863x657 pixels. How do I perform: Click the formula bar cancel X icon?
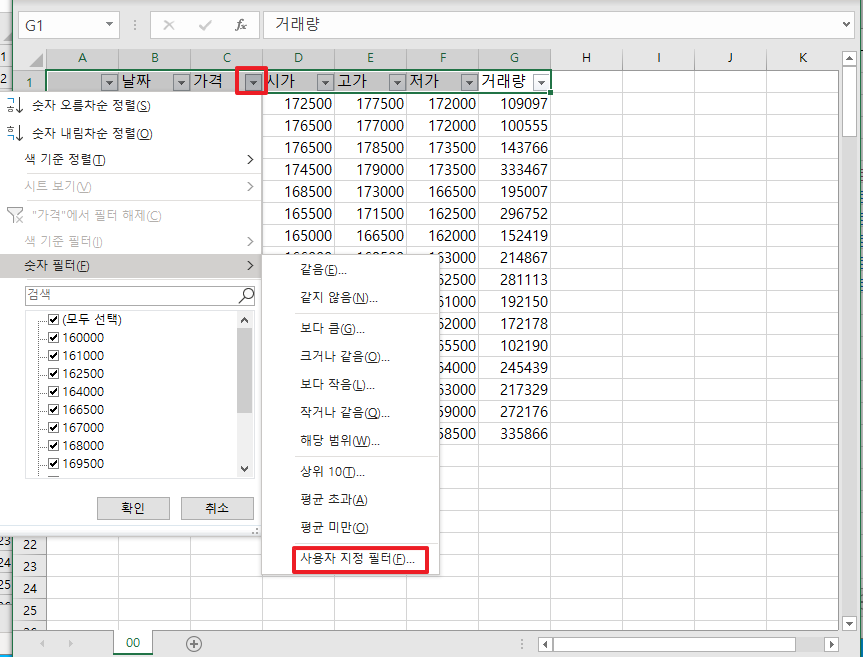[x=169, y=25]
